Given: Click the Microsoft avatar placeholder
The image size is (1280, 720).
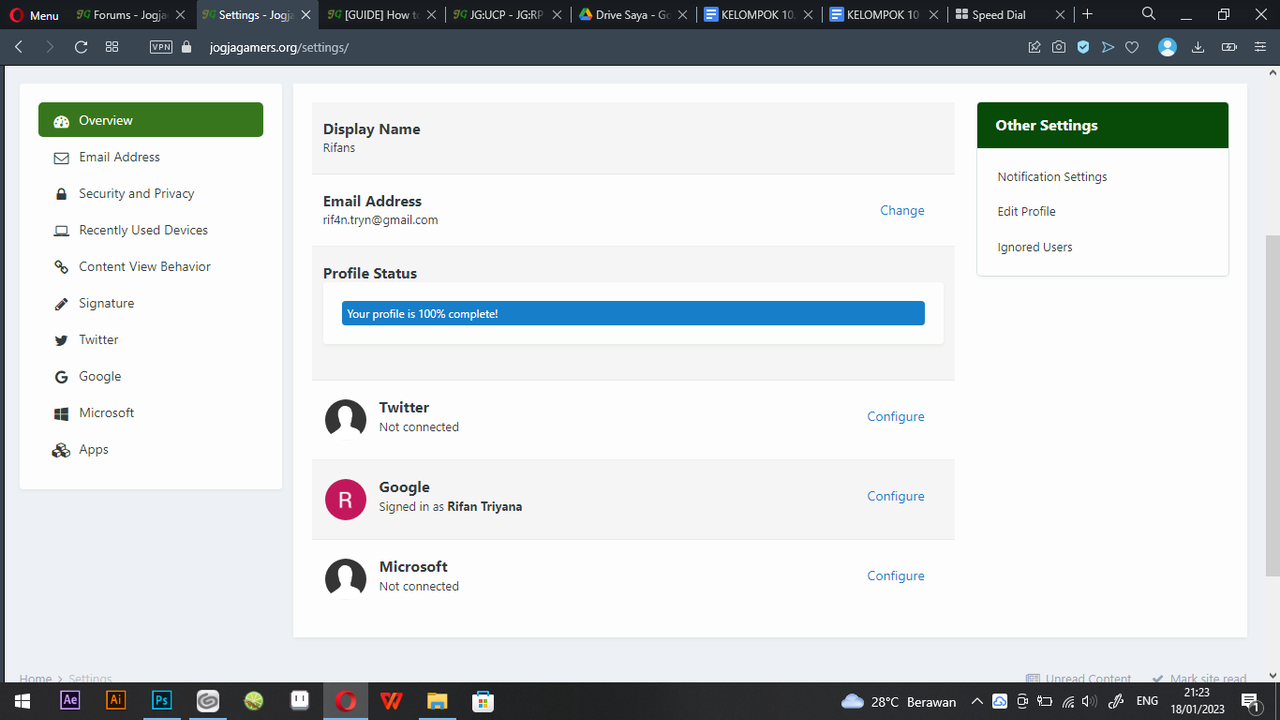Looking at the screenshot, I should point(346,579).
